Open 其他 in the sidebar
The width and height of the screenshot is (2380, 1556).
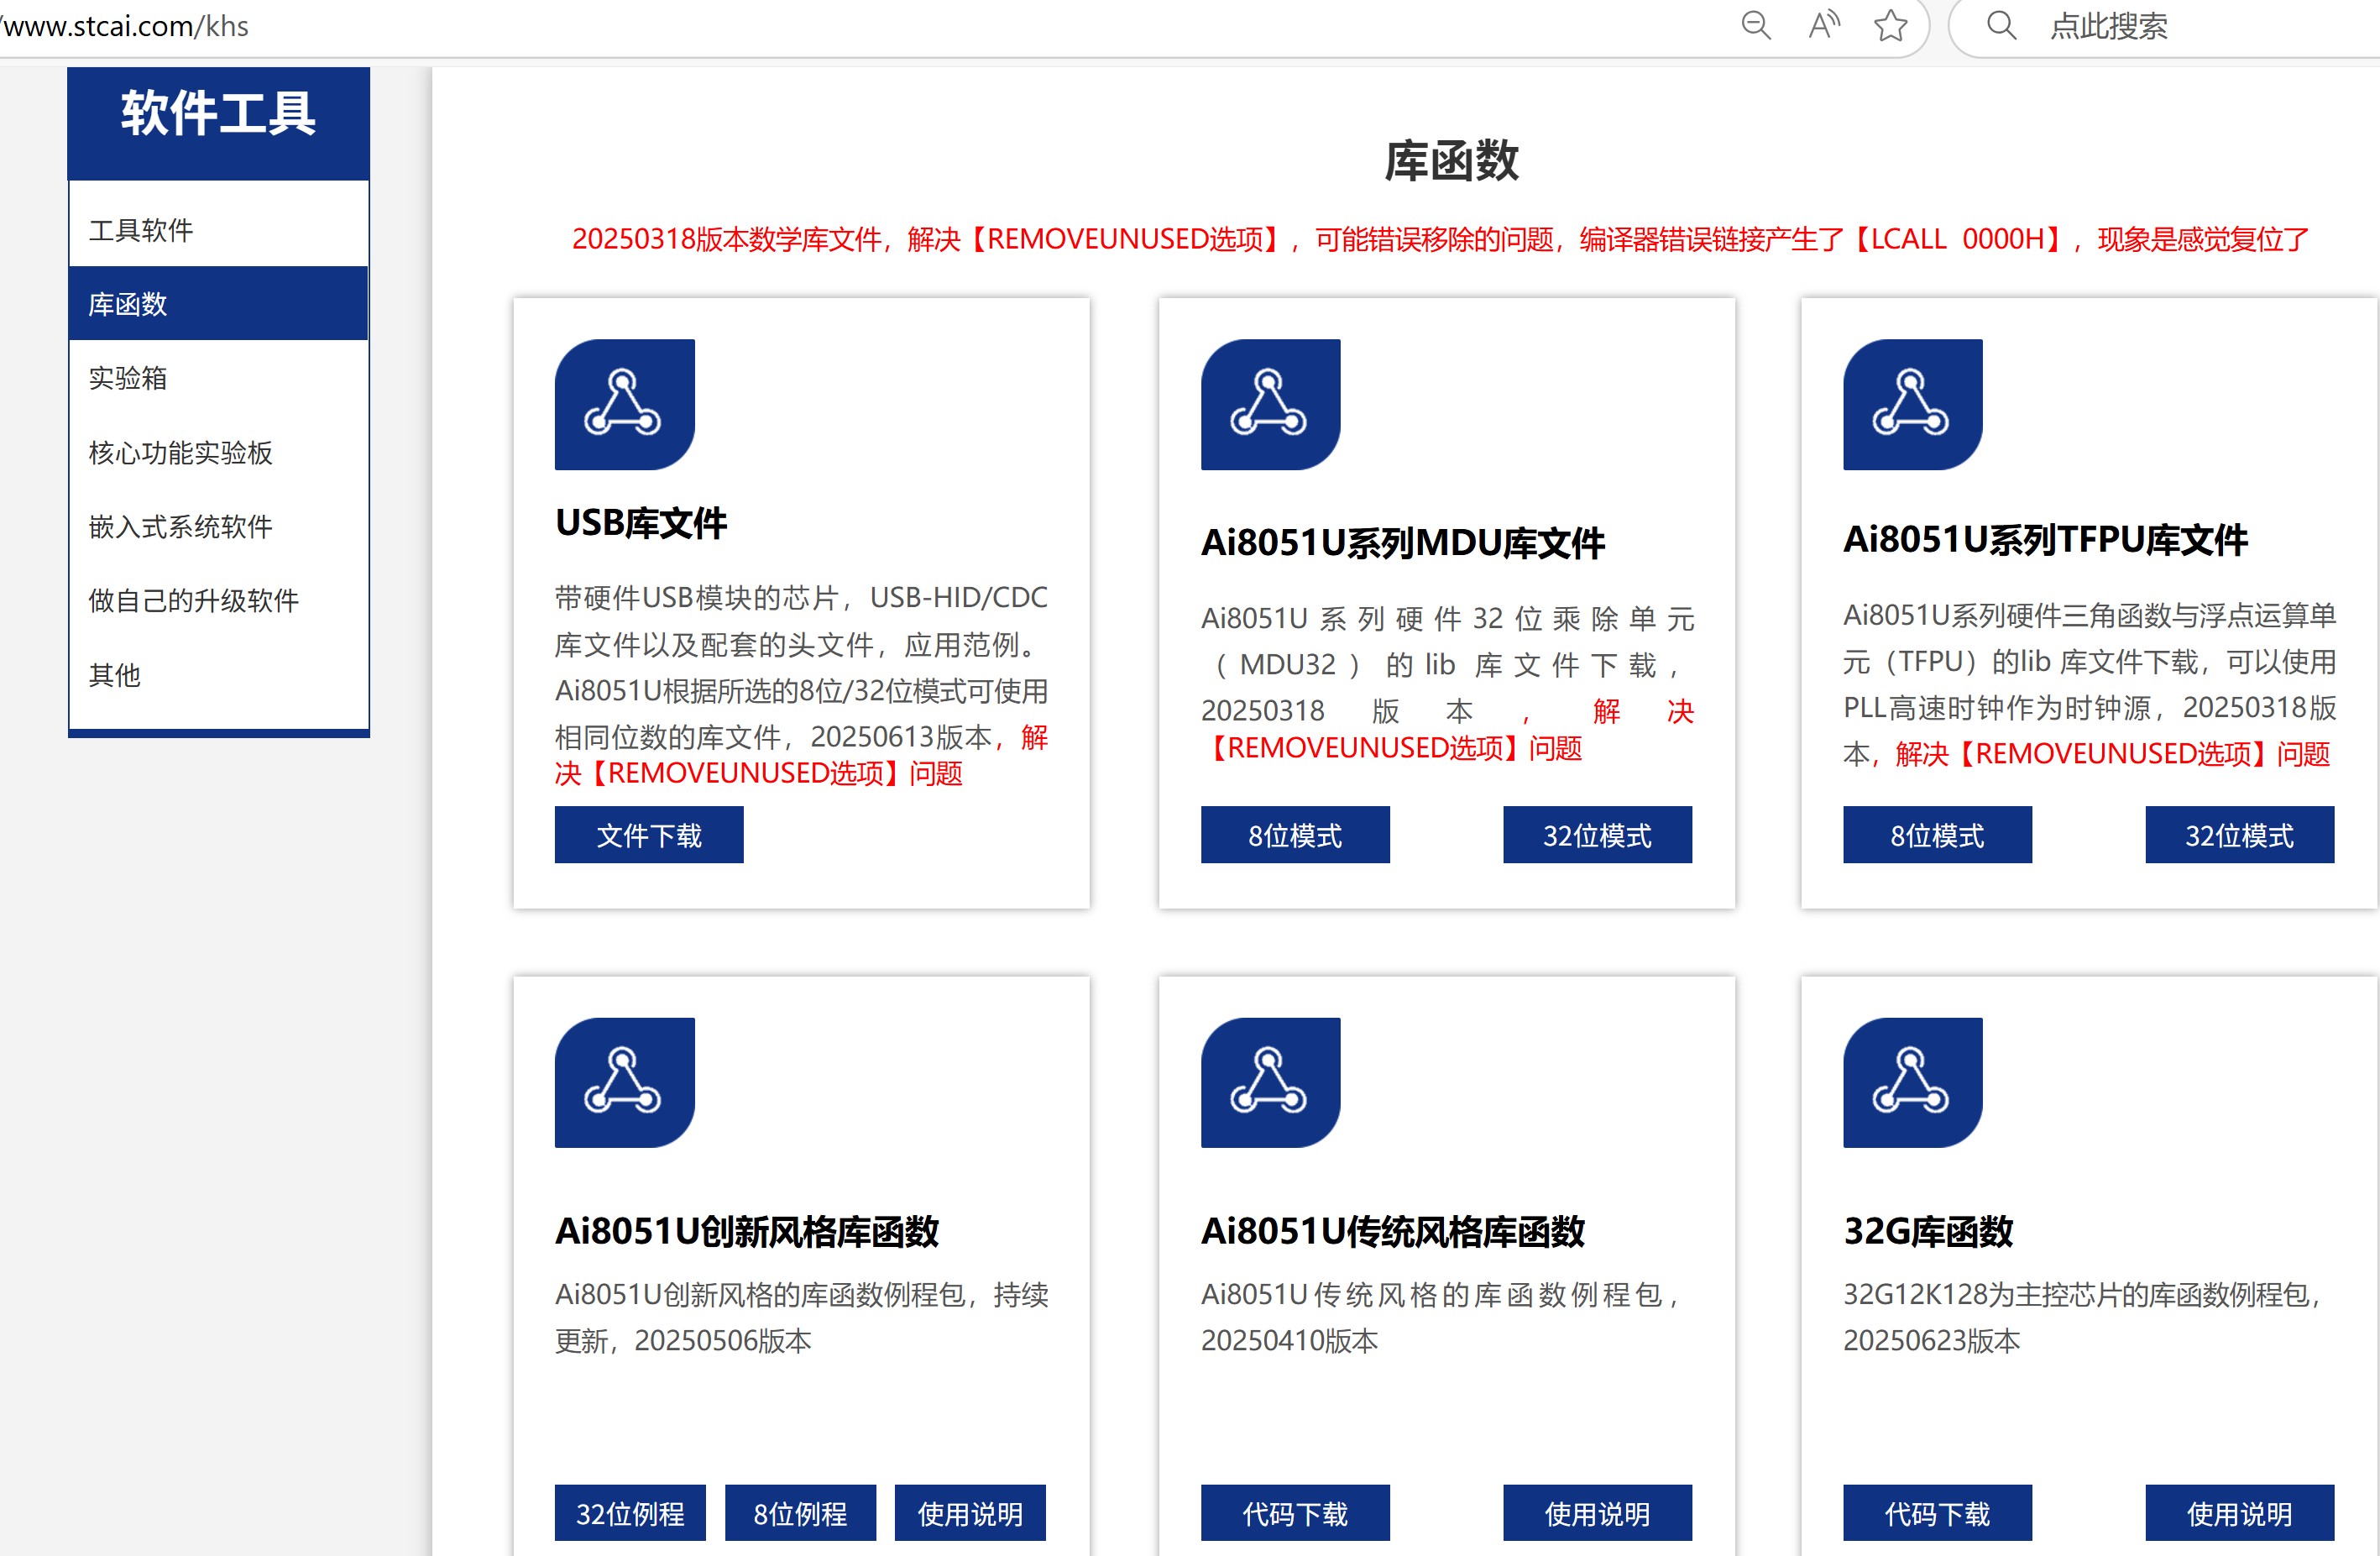(219, 675)
